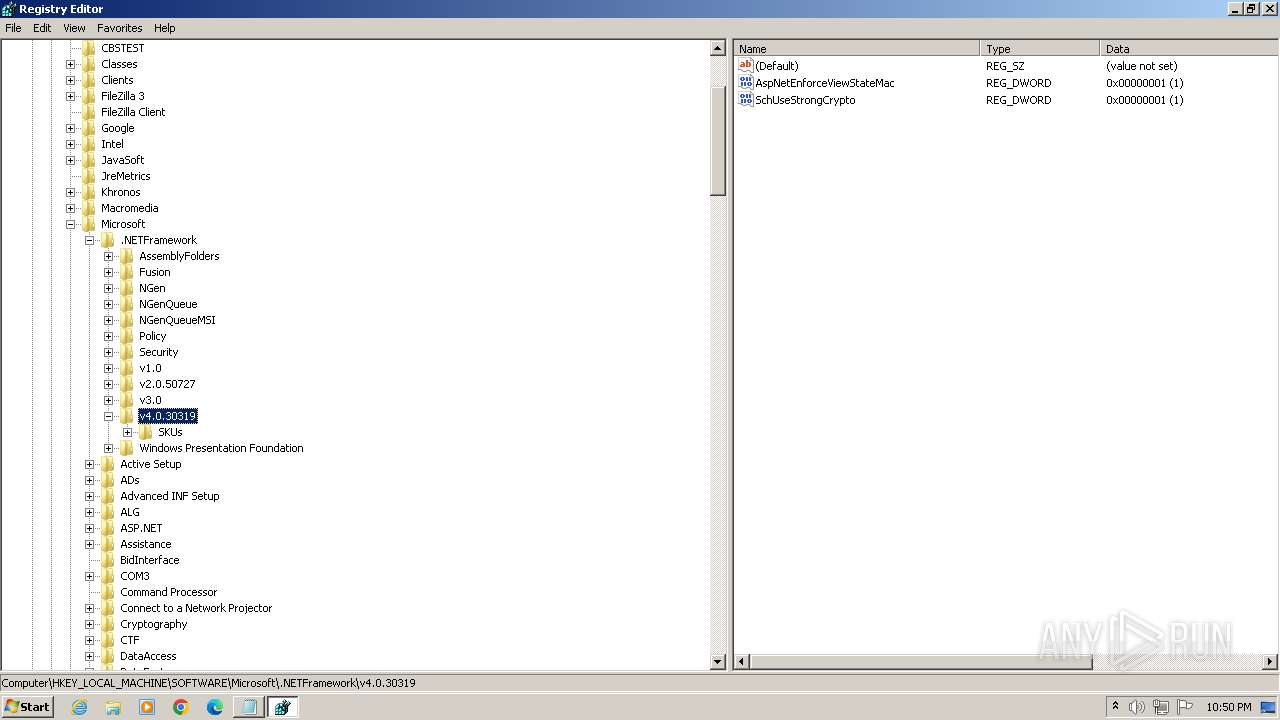This screenshot has width=1280, height=720.
Task: Select the NGenQueue key
Action: [x=168, y=304]
